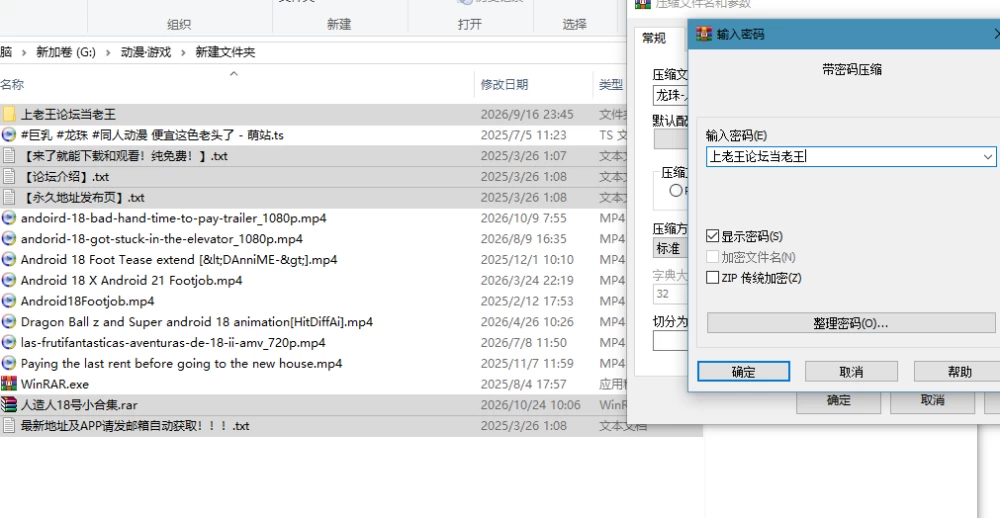This screenshot has height=518, width=1000.
Task: Click the video icon of andorid-18-got-stuck-in-the-elevator_1080p.mp4
Action: 9,239
